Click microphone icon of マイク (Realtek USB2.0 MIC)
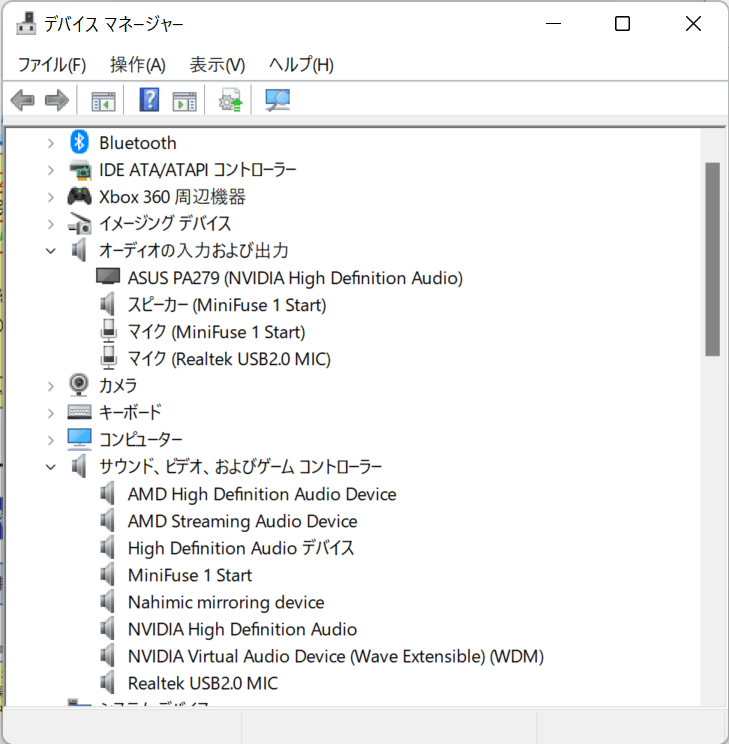 109,358
